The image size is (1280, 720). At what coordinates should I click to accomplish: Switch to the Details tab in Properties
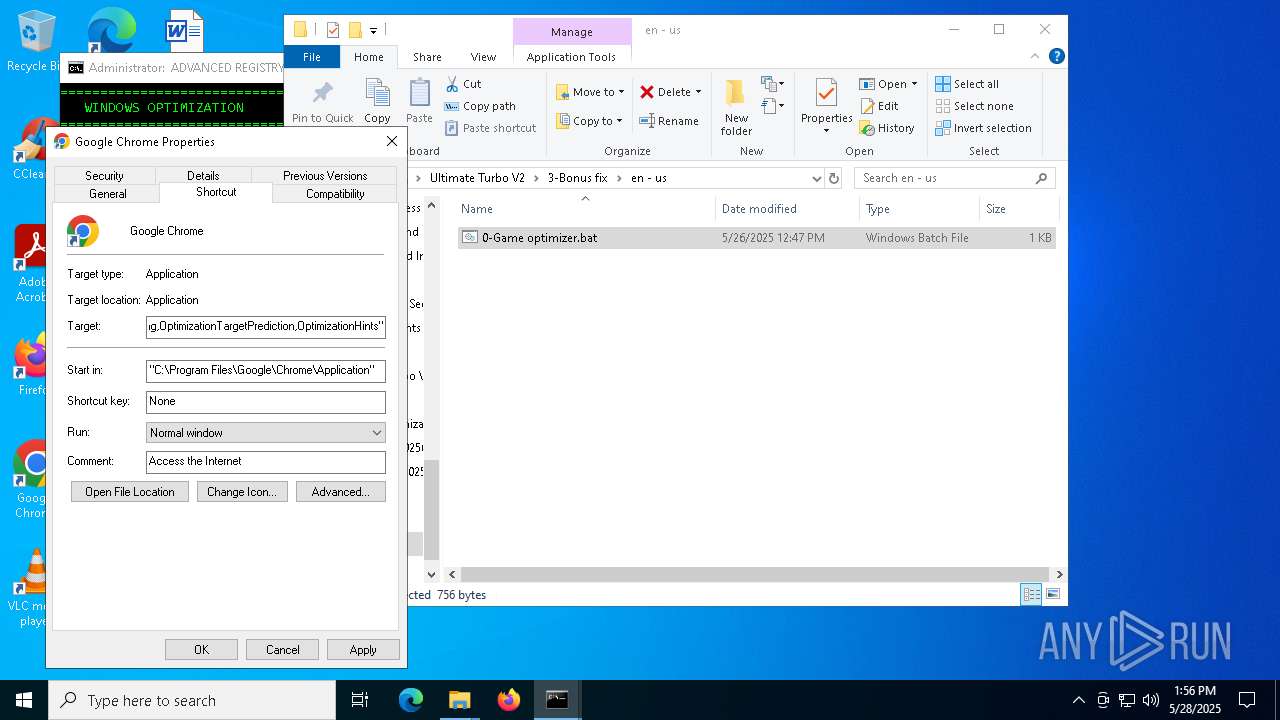pyautogui.click(x=203, y=176)
